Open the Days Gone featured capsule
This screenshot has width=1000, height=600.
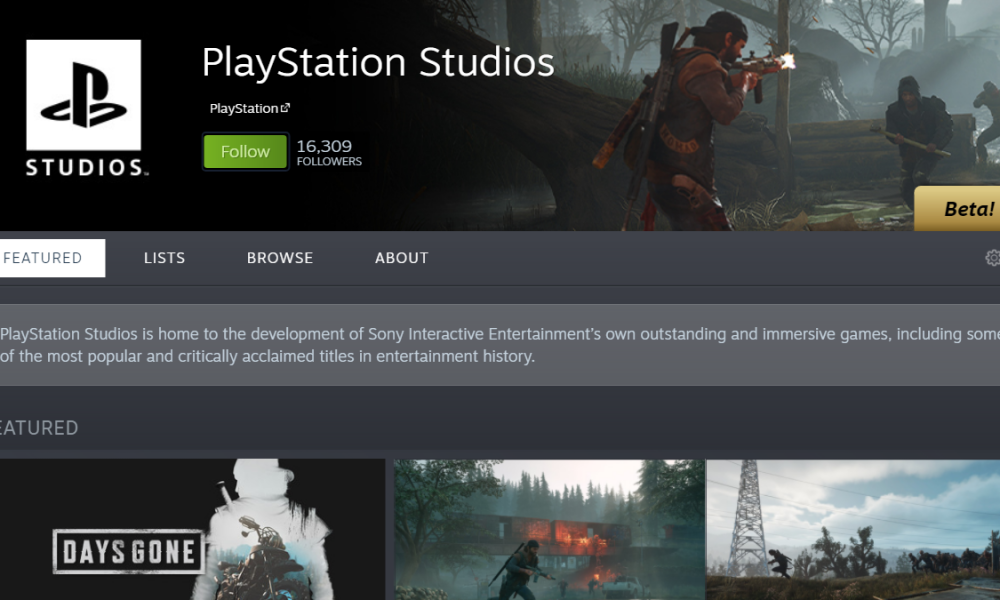pyautogui.click(x=193, y=529)
